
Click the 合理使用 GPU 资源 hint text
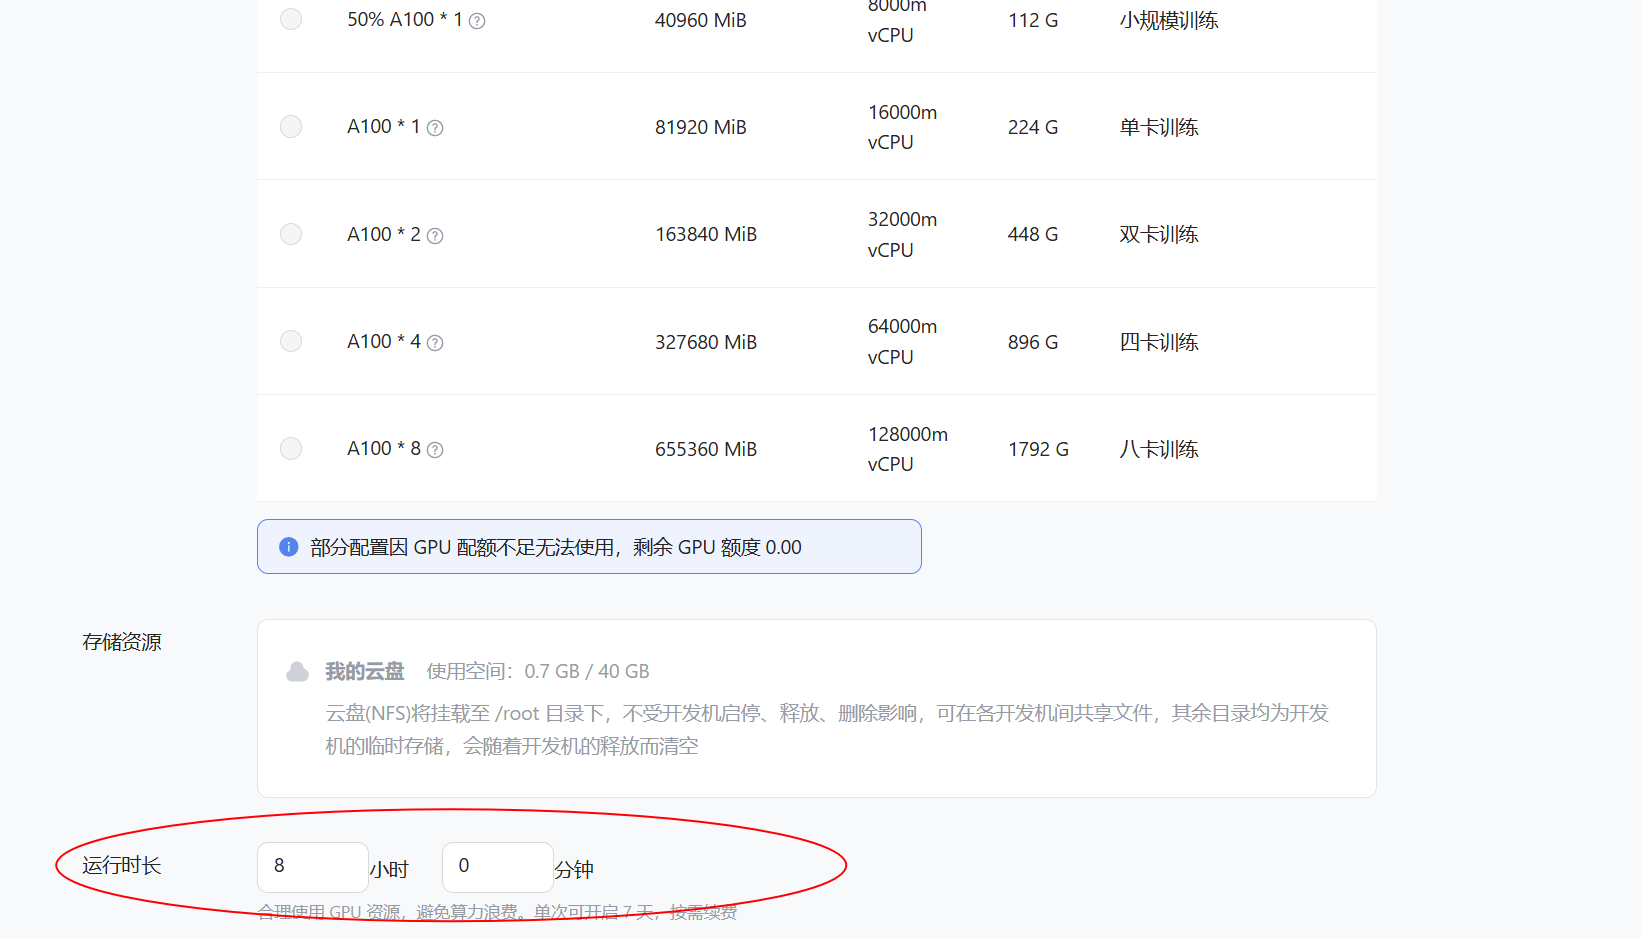[497, 912]
